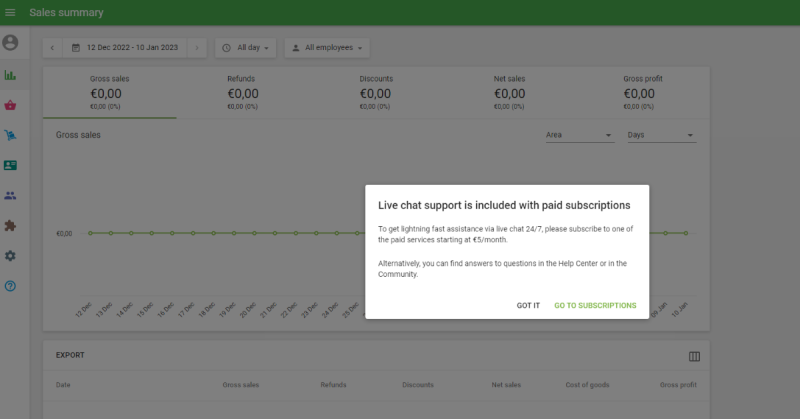Image resolution: width=800 pixels, height=419 pixels.
Task: Select the Gross sales summary tab
Action: pyautogui.click(x=110, y=92)
